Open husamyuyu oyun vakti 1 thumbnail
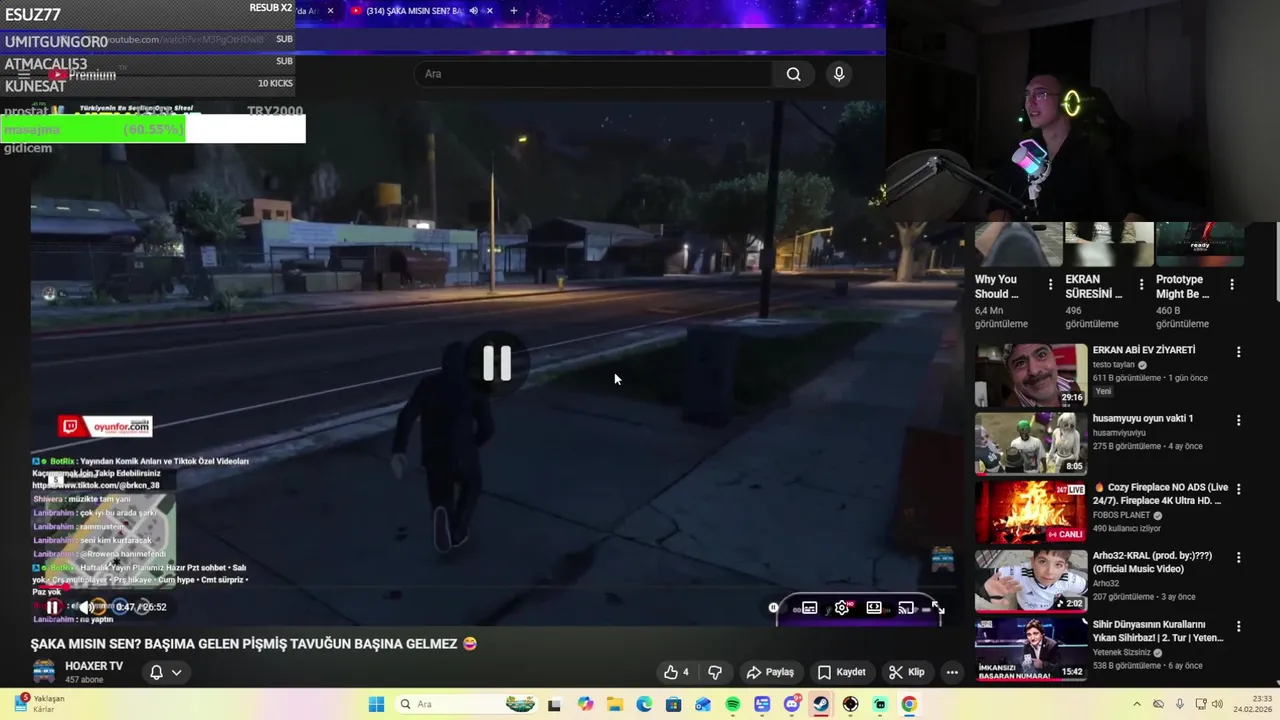Screen dimensions: 1280x720 (1031, 444)
